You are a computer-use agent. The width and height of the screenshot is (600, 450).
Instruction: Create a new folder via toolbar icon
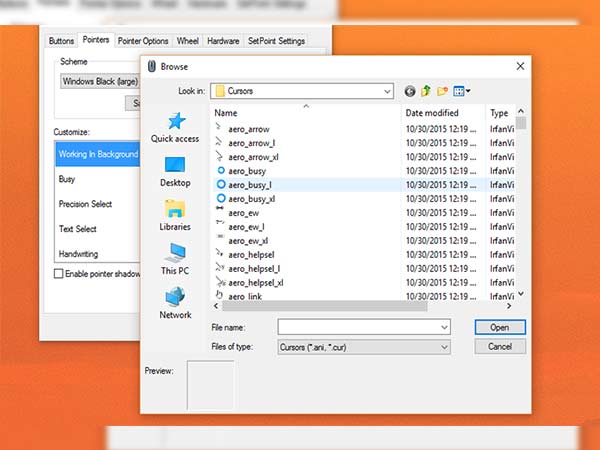[443, 91]
